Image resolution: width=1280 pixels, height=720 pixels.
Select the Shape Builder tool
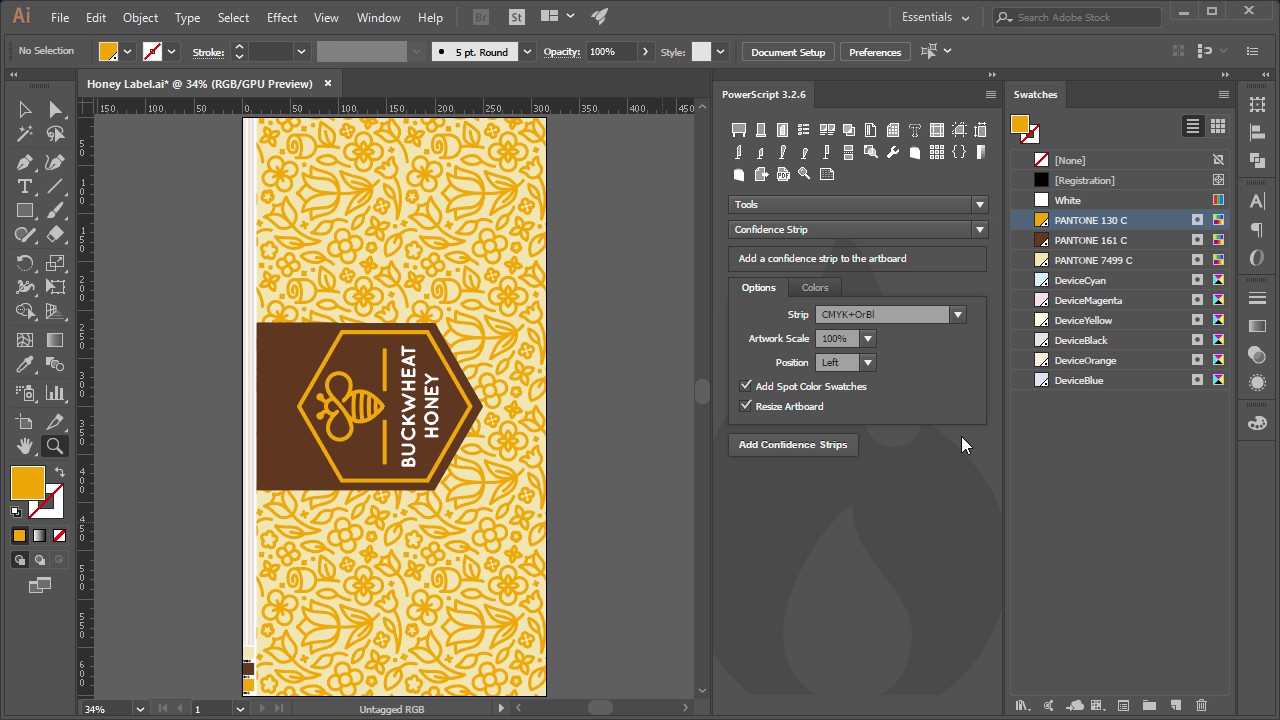[x=25, y=313]
